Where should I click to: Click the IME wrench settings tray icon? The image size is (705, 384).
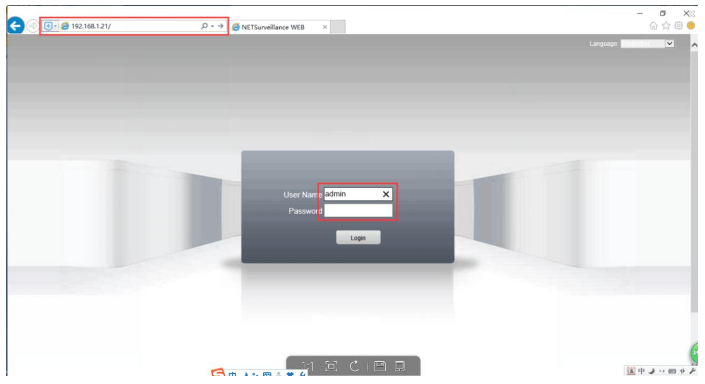tap(692, 371)
